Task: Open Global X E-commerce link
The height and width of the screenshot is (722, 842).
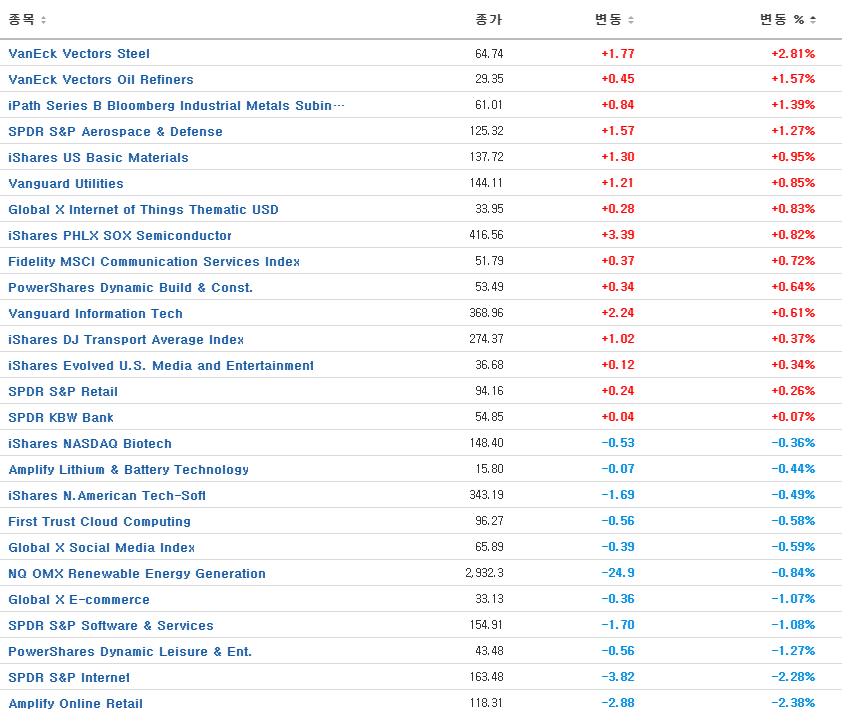Action: click(79, 600)
